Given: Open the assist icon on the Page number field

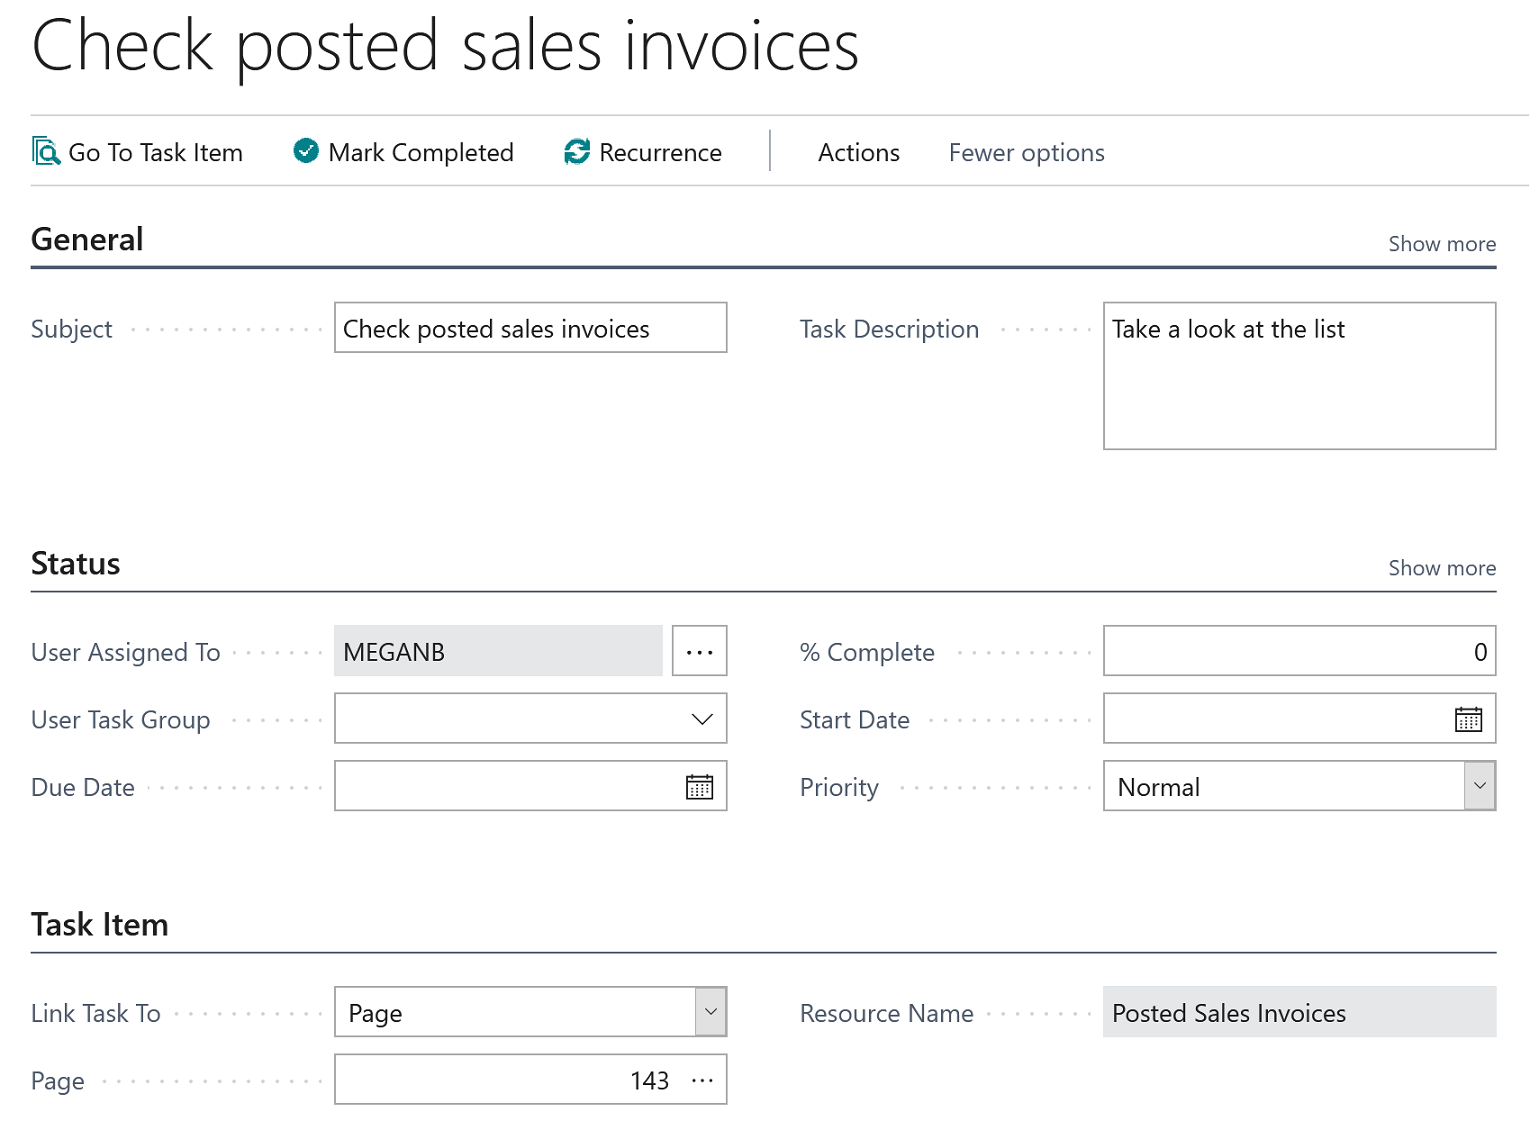Looking at the screenshot, I should point(701,1079).
